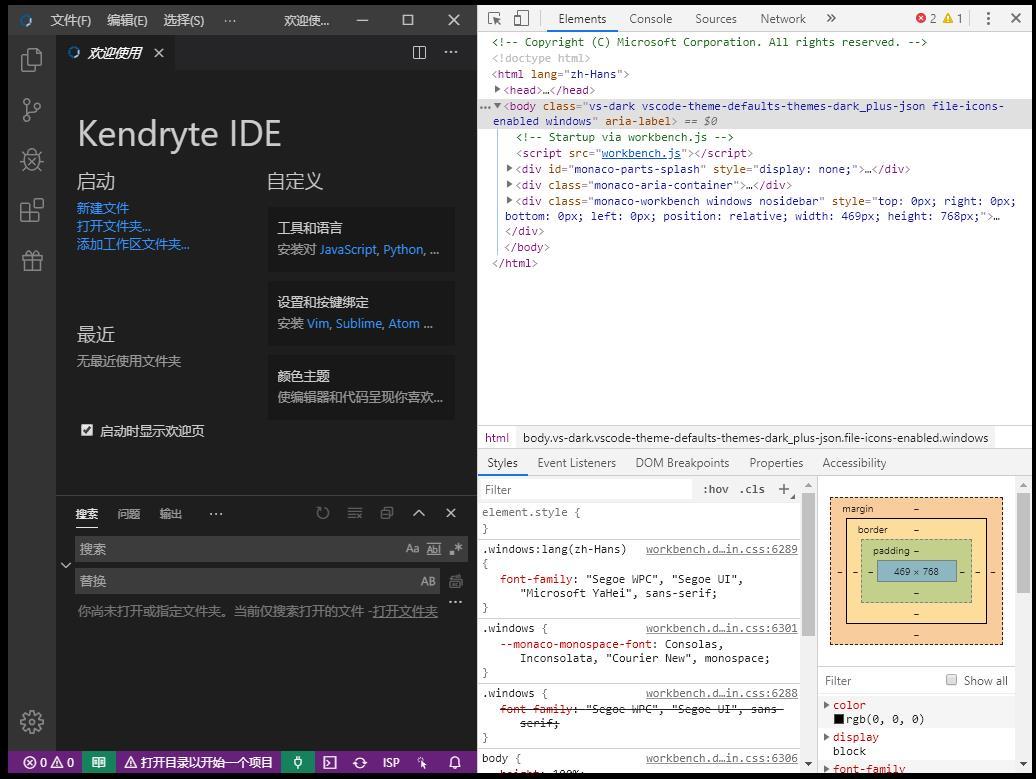Click the 新建文件 link
The height and width of the screenshot is (779, 1036).
[x=102, y=208]
